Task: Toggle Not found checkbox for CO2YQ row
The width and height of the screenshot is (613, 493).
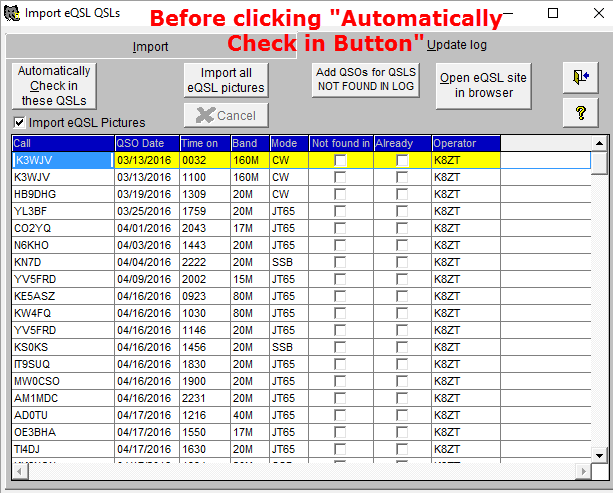Action: (340, 228)
